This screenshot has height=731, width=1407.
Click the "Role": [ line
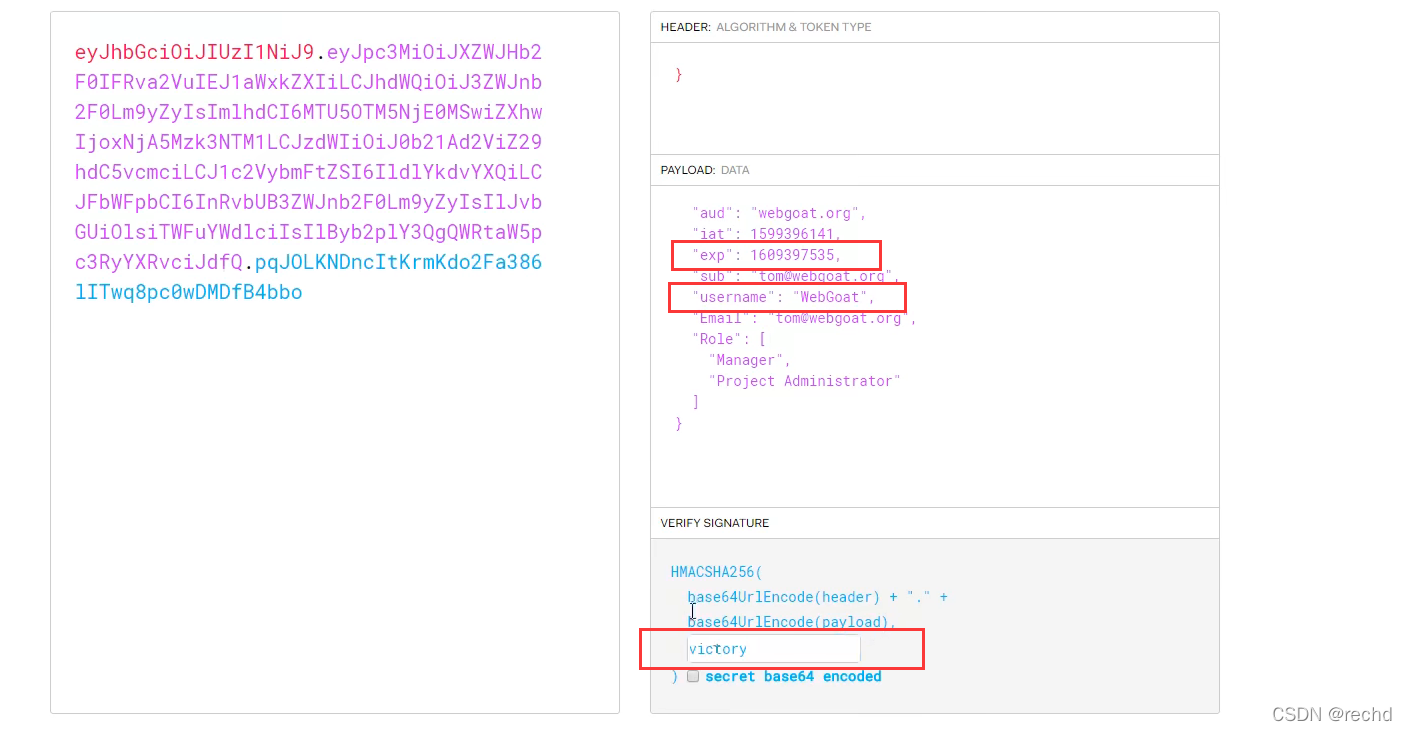(729, 339)
